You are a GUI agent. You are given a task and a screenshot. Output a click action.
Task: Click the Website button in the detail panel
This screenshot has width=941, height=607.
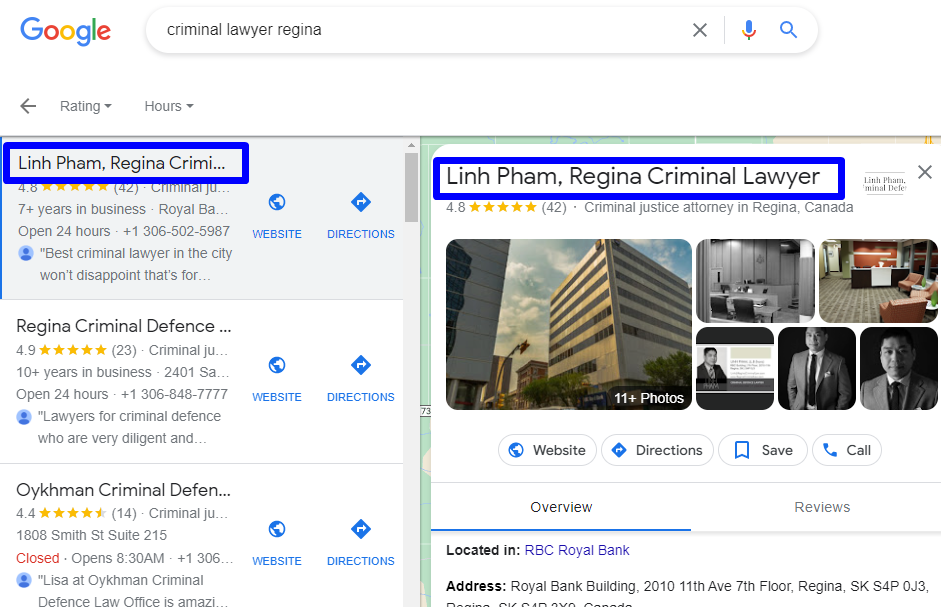click(547, 450)
